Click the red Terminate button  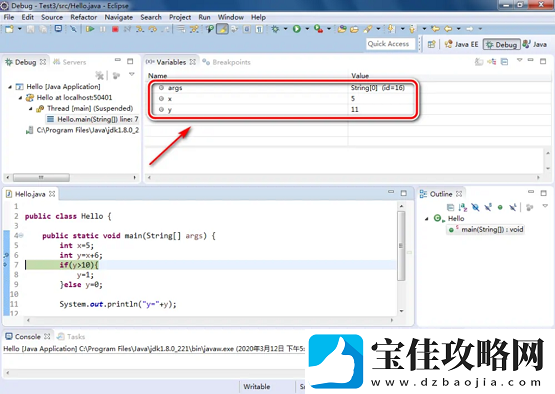(115, 29)
